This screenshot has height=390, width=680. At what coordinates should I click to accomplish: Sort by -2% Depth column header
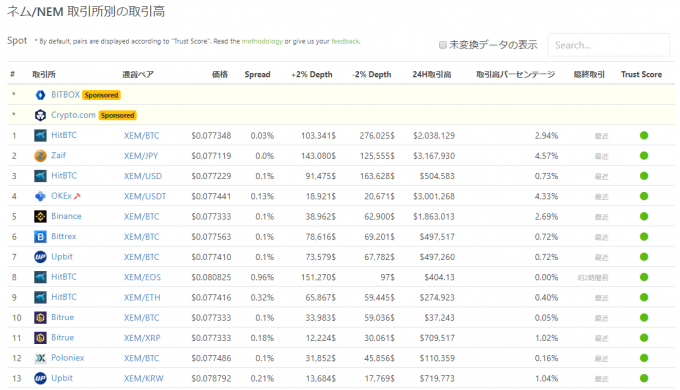(372, 74)
